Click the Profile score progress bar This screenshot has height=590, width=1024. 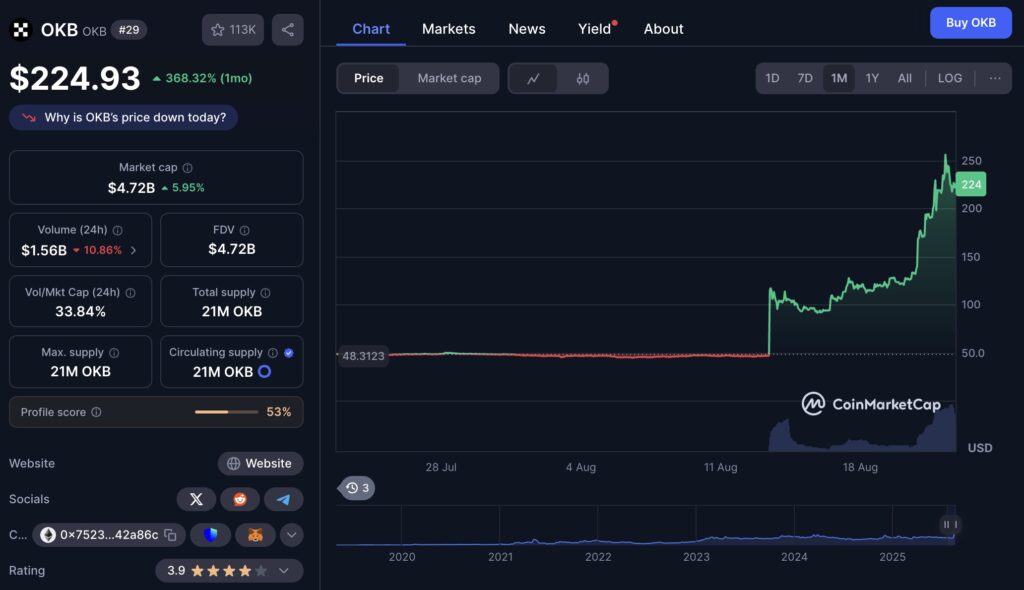(226, 412)
